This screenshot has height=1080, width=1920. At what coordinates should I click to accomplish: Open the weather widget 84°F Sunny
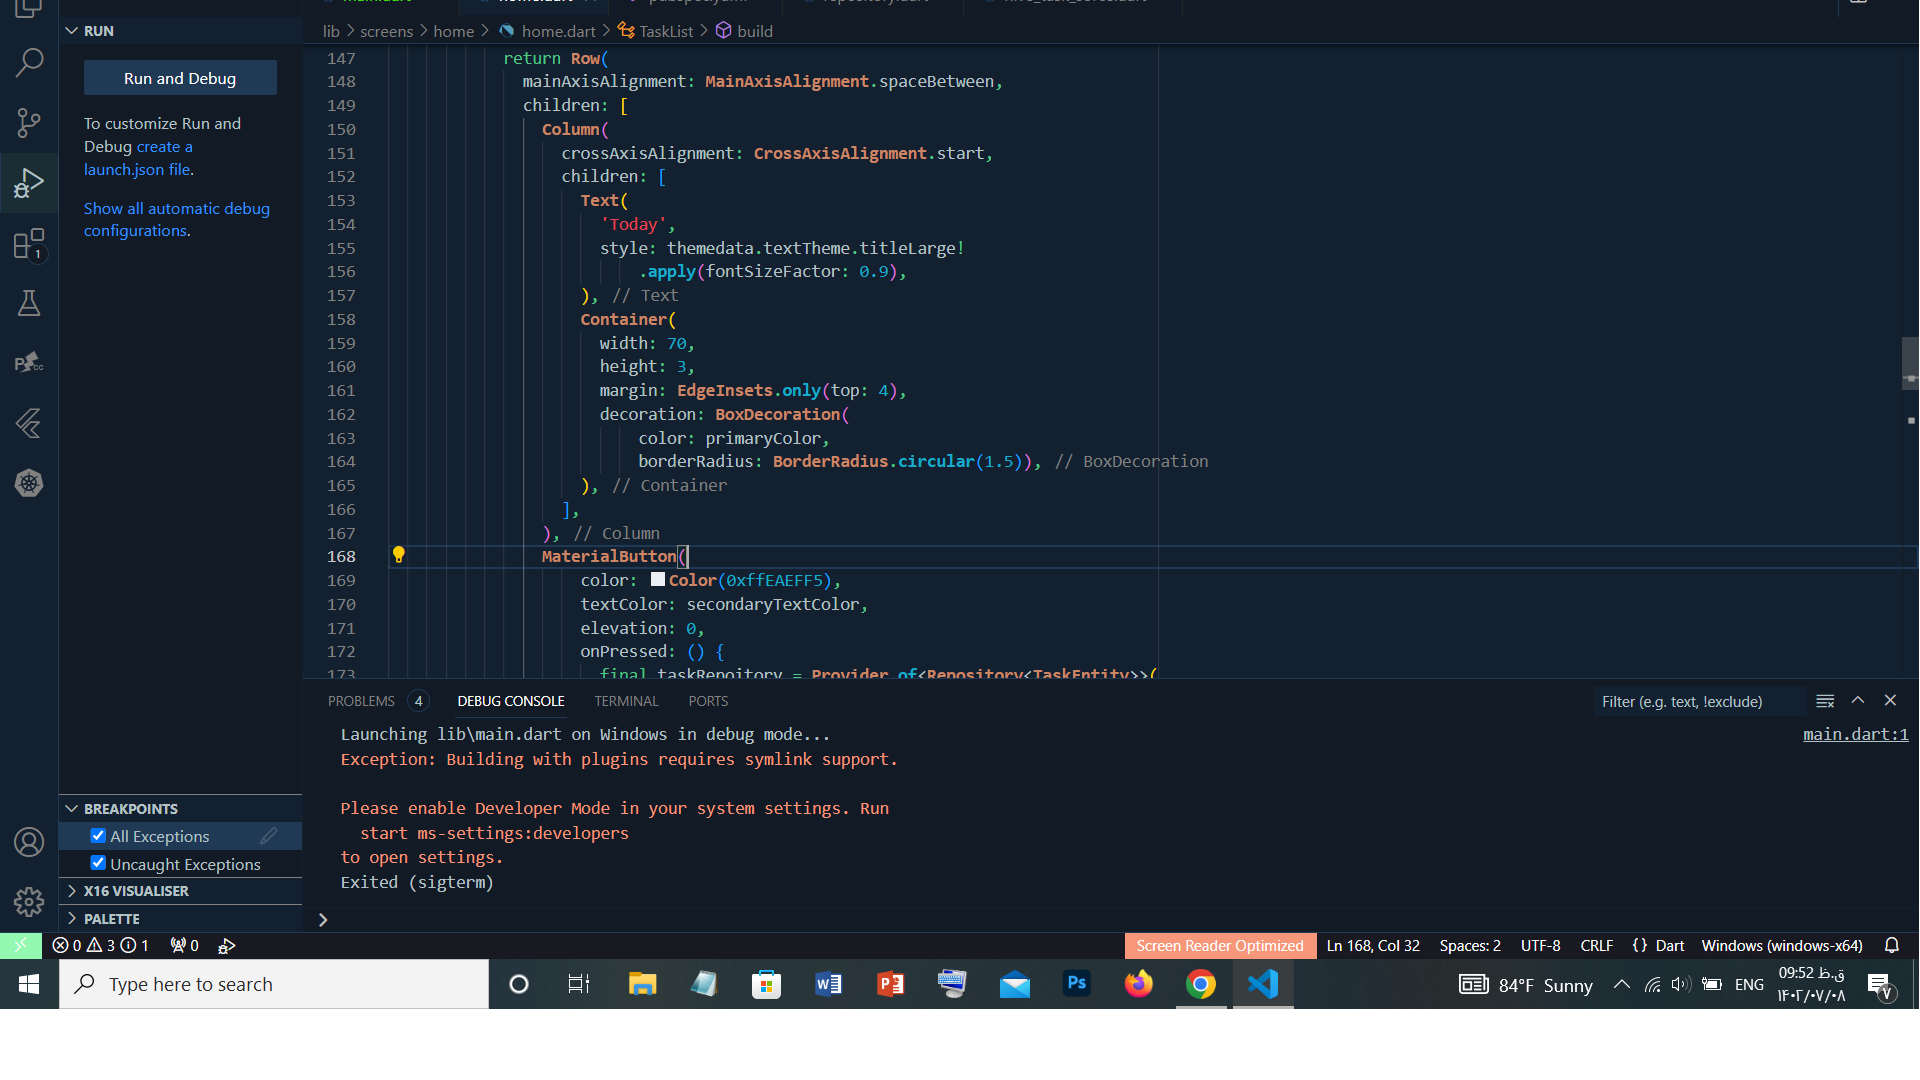pyautogui.click(x=1526, y=984)
